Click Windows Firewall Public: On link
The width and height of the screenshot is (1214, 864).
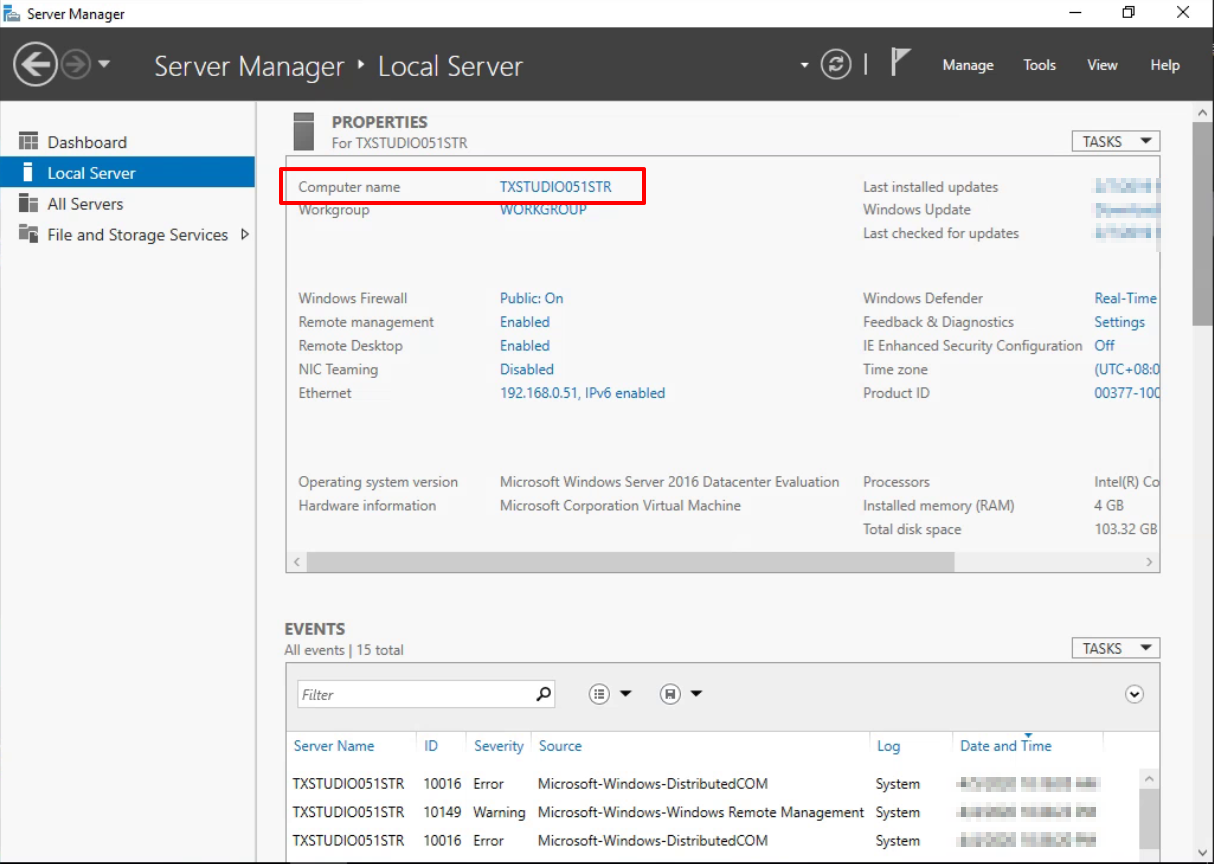coord(531,298)
